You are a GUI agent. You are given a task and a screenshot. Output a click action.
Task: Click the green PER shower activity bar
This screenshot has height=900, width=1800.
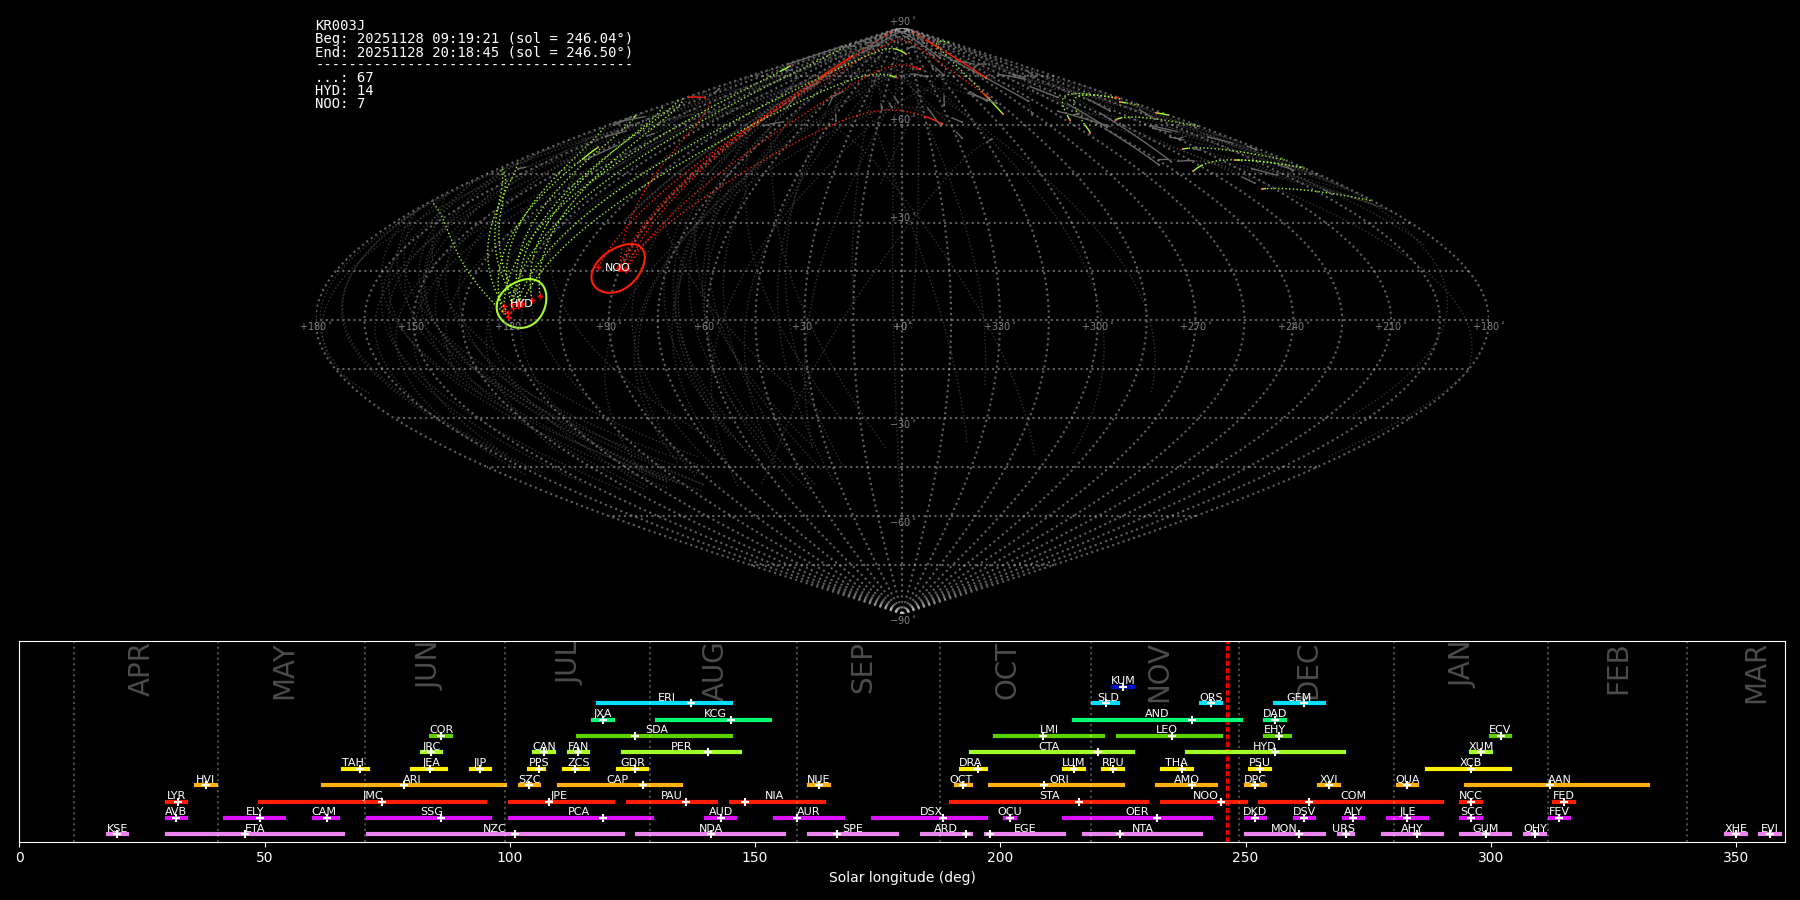point(680,752)
